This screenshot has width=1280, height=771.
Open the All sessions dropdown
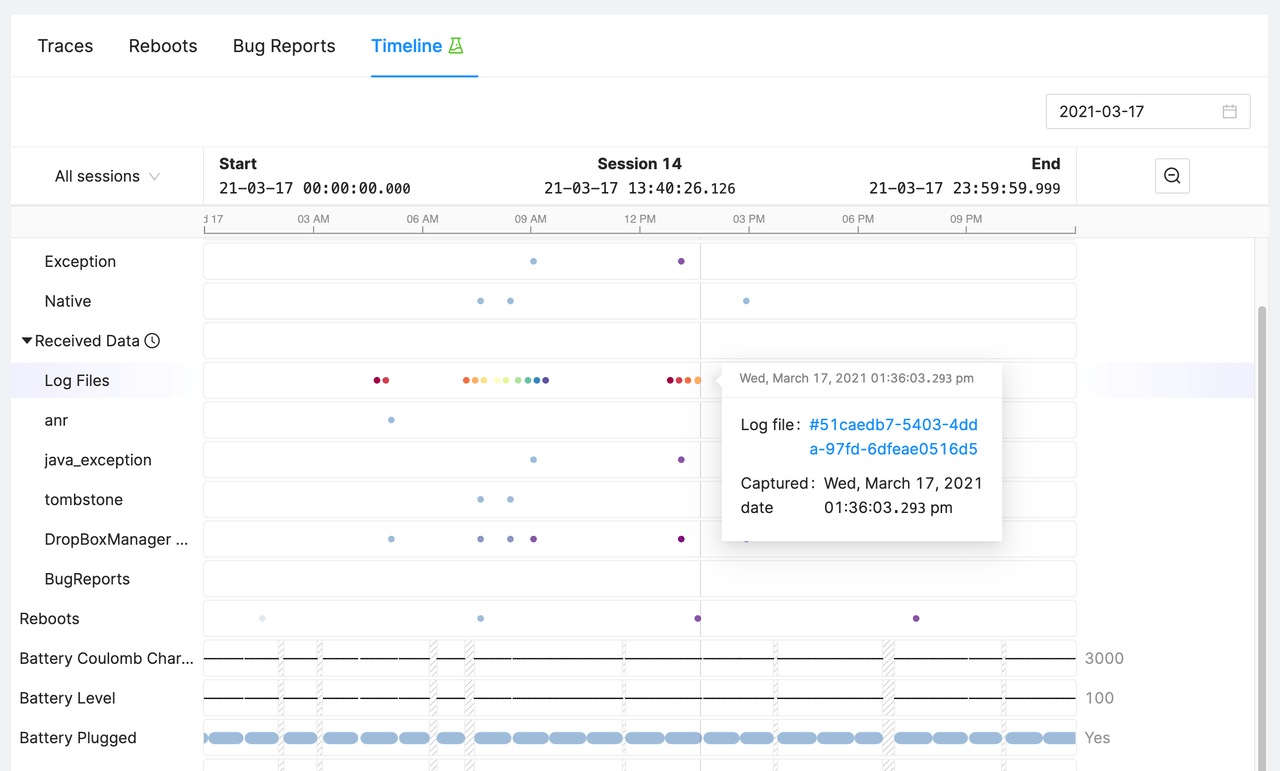point(107,176)
